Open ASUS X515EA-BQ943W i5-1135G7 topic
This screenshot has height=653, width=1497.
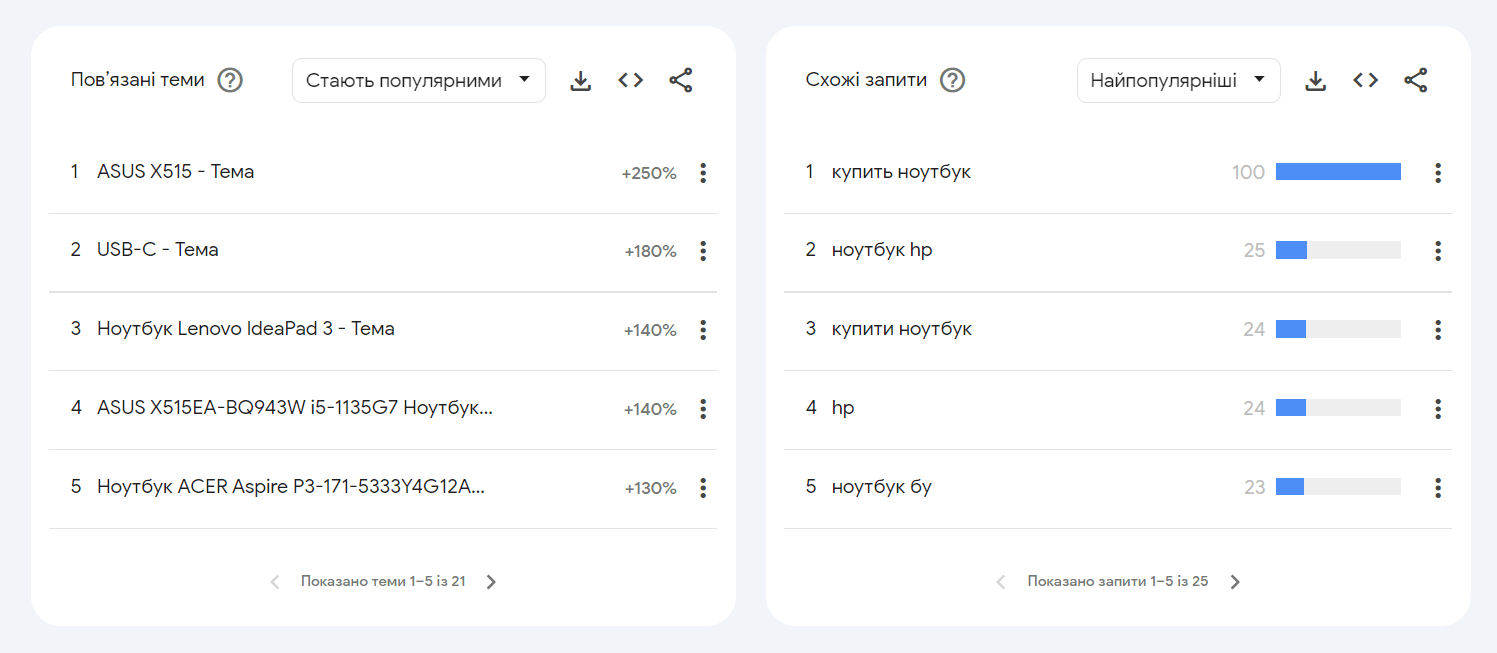click(x=295, y=408)
